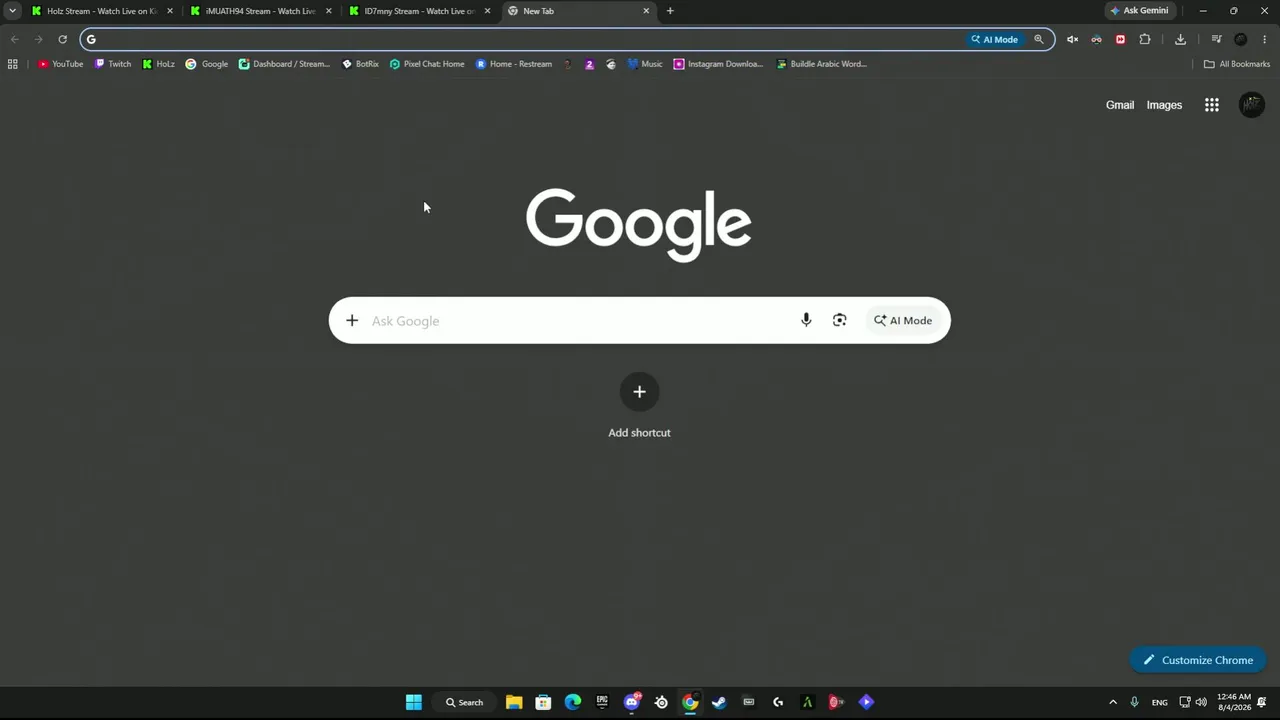Open a new tab with plus button

(x=670, y=11)
